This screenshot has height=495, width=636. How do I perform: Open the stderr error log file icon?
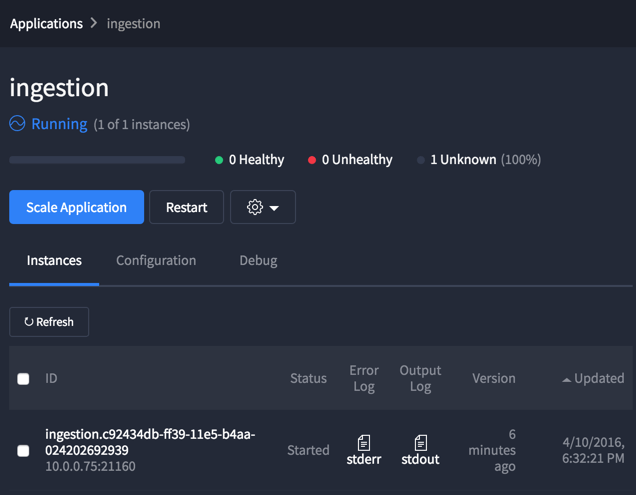pos(364,442)
